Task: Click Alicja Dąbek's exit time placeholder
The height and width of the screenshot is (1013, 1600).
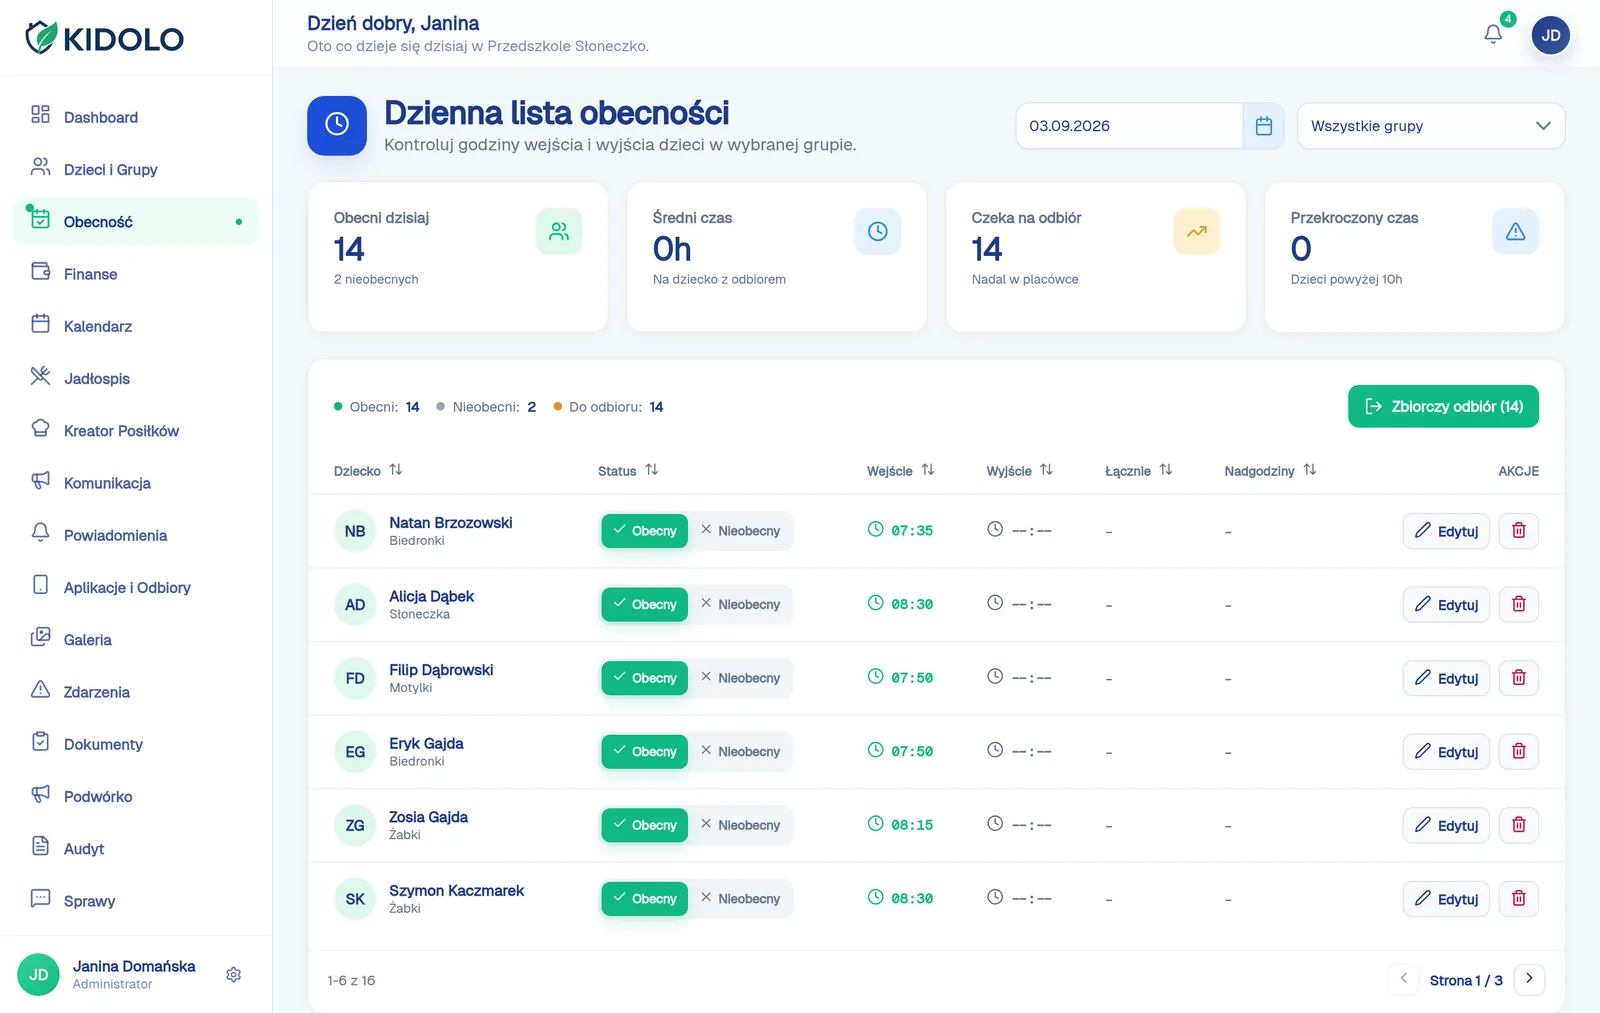Action: [x=1019, y=604]
